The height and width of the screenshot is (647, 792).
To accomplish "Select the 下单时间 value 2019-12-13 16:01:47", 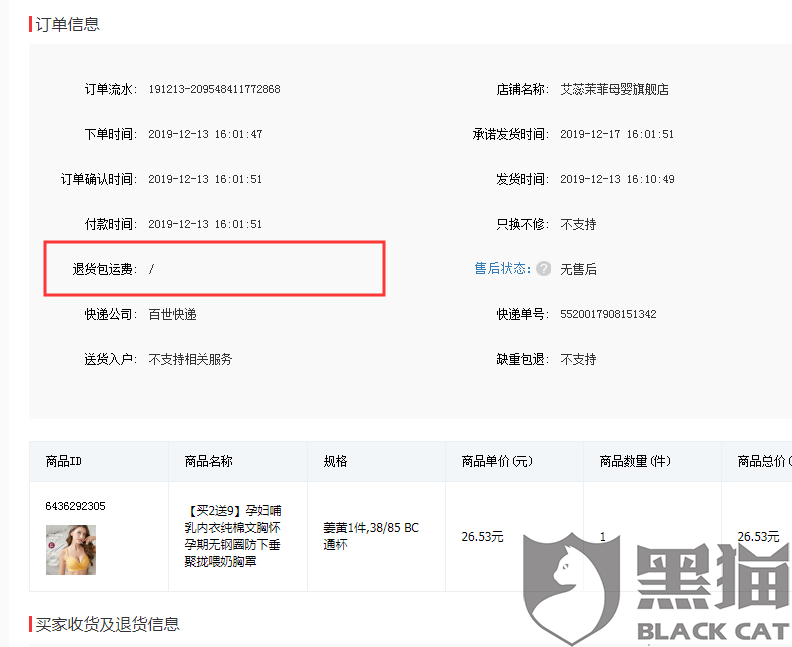I will (x=205, y=134).
